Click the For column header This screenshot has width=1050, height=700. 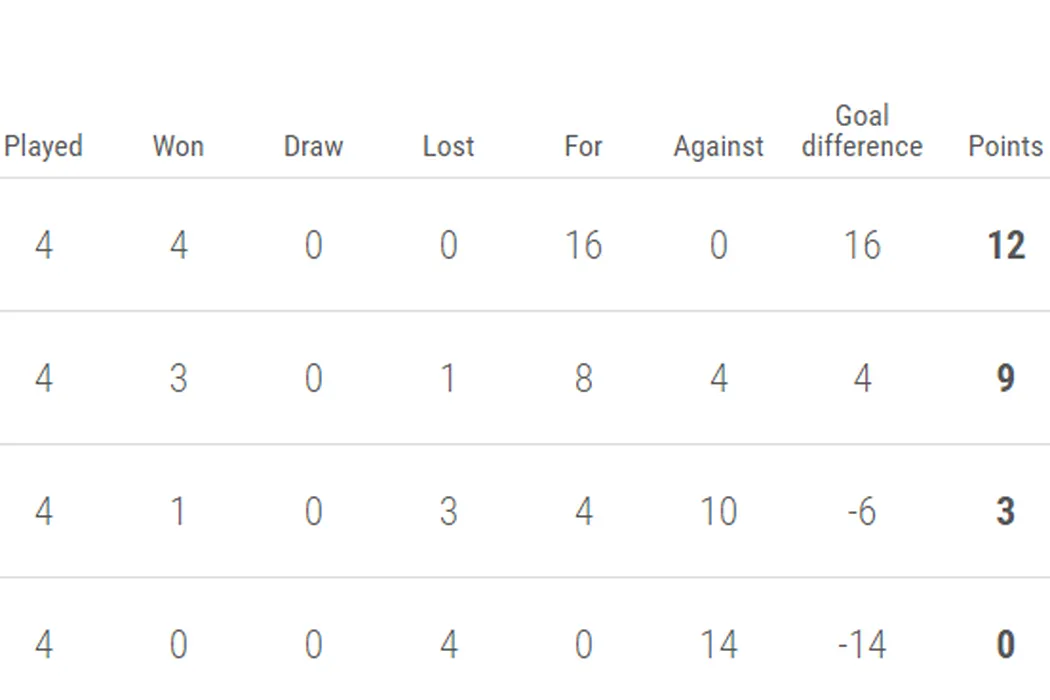click(583, 146)
